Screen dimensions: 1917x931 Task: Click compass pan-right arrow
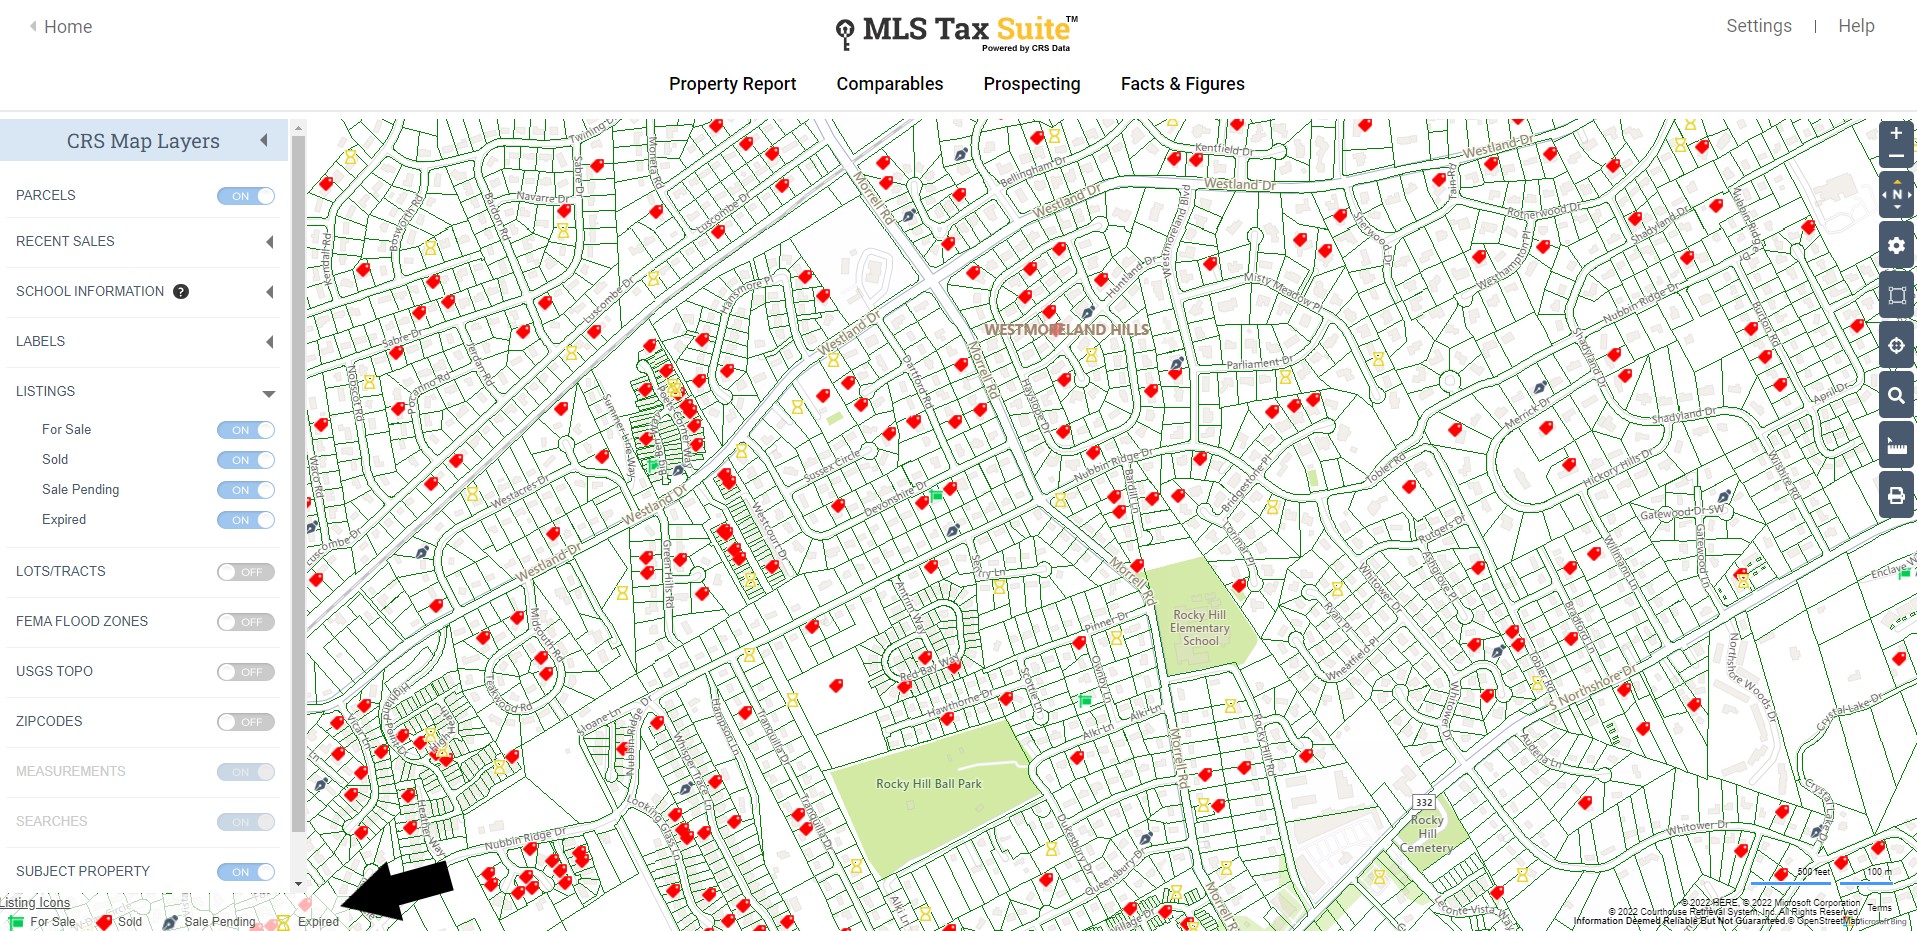coord(1909,195)
